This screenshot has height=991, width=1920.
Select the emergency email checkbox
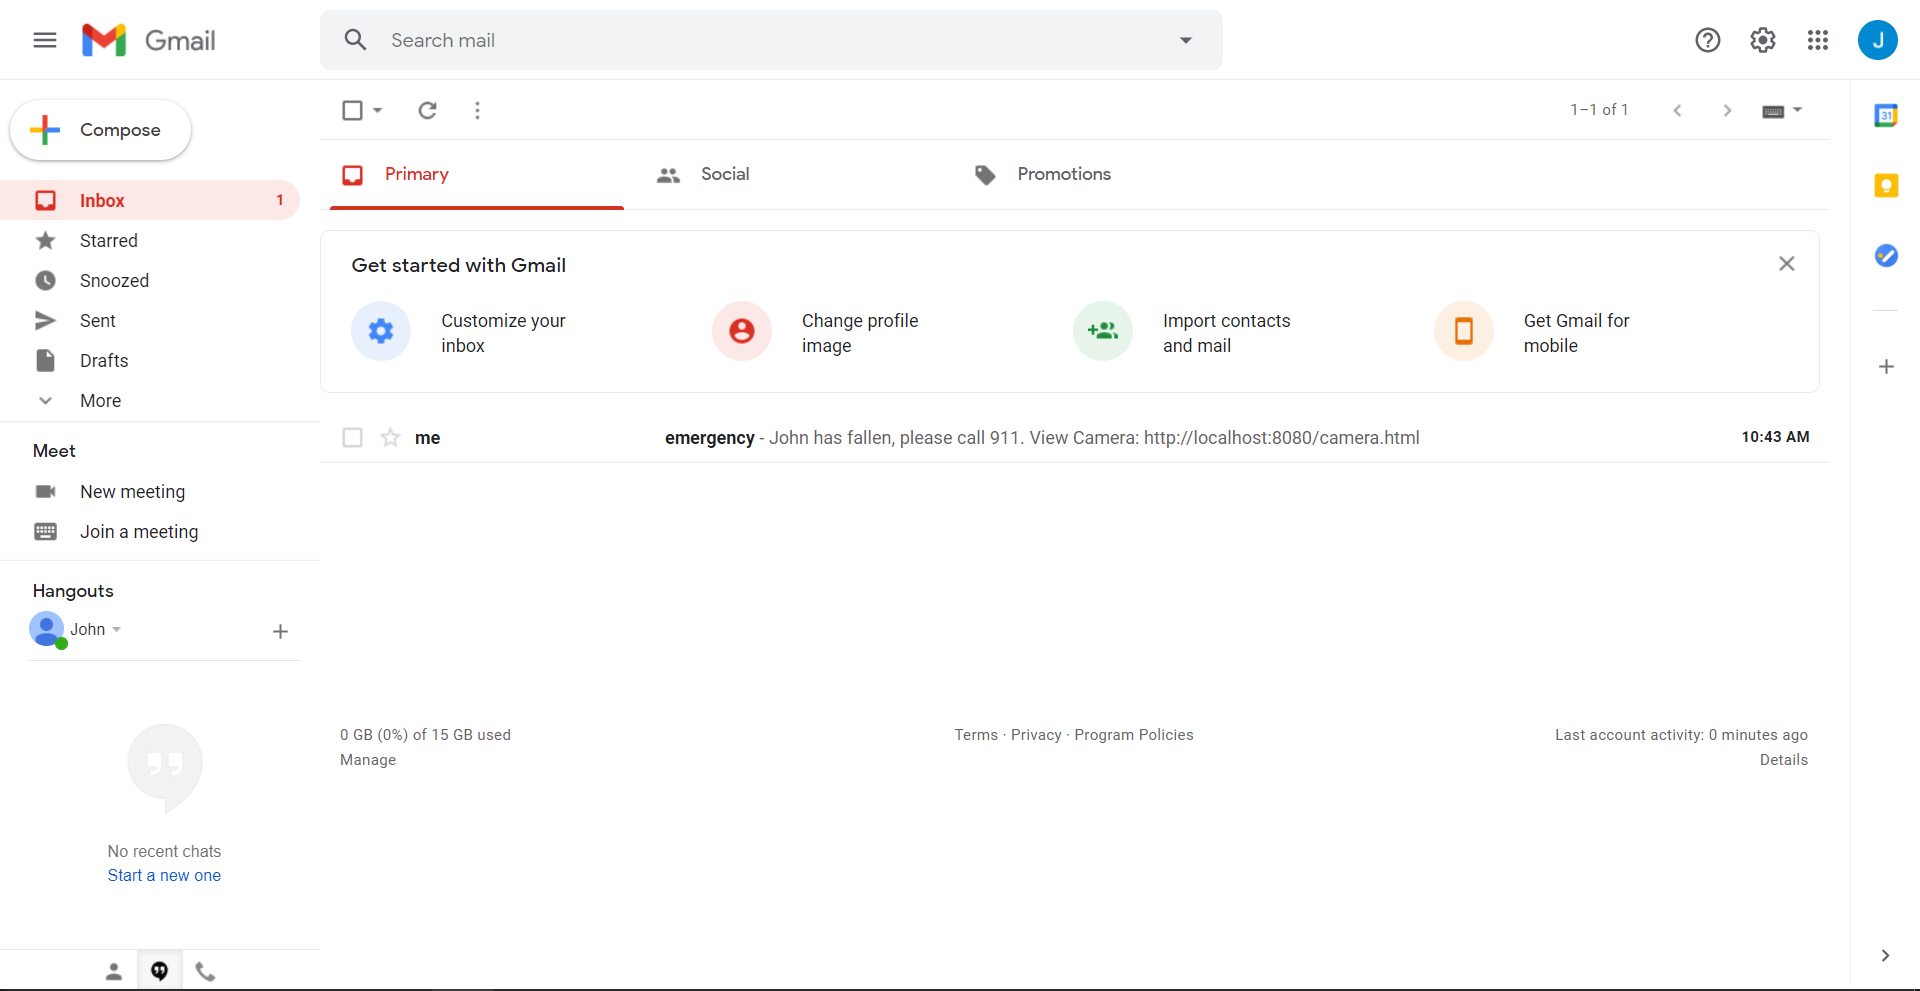(352, 437)
